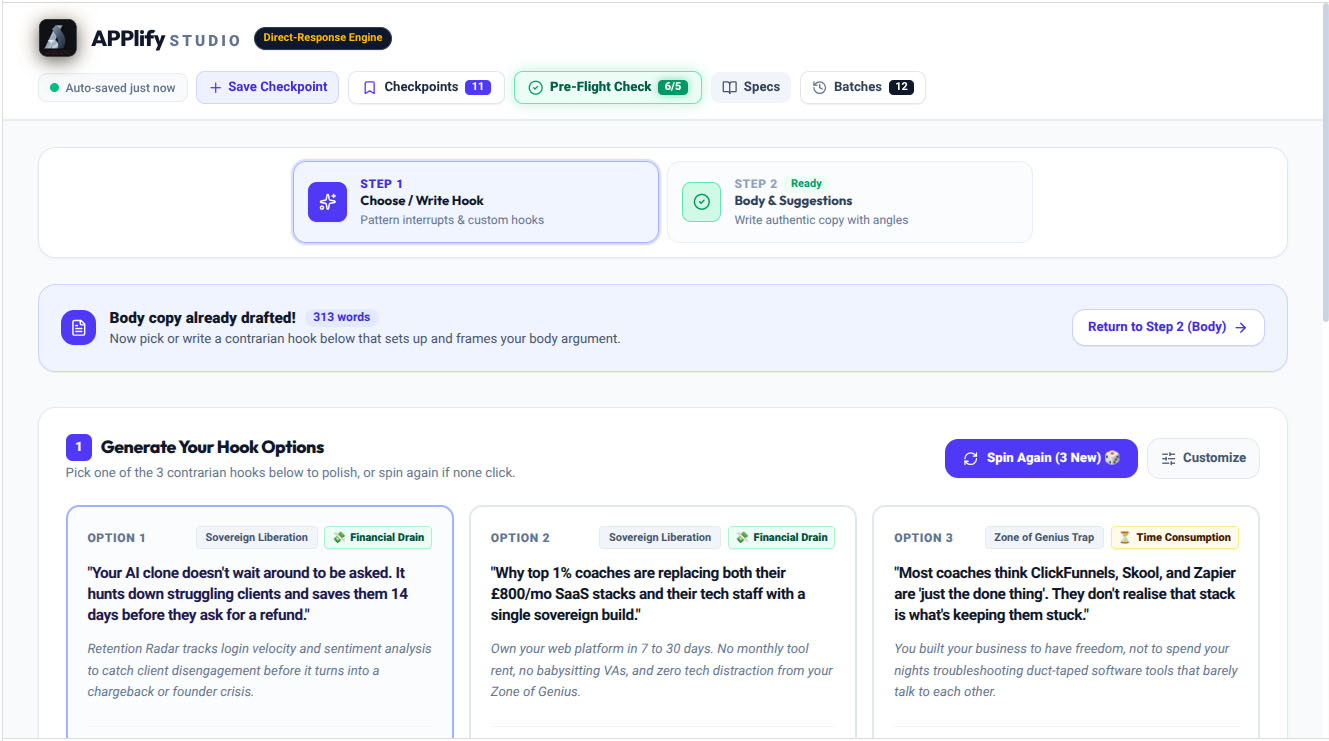Click the Batches count badge 12
The height and width of the screenshot is (741, 1329).
(x=901, y=88)
